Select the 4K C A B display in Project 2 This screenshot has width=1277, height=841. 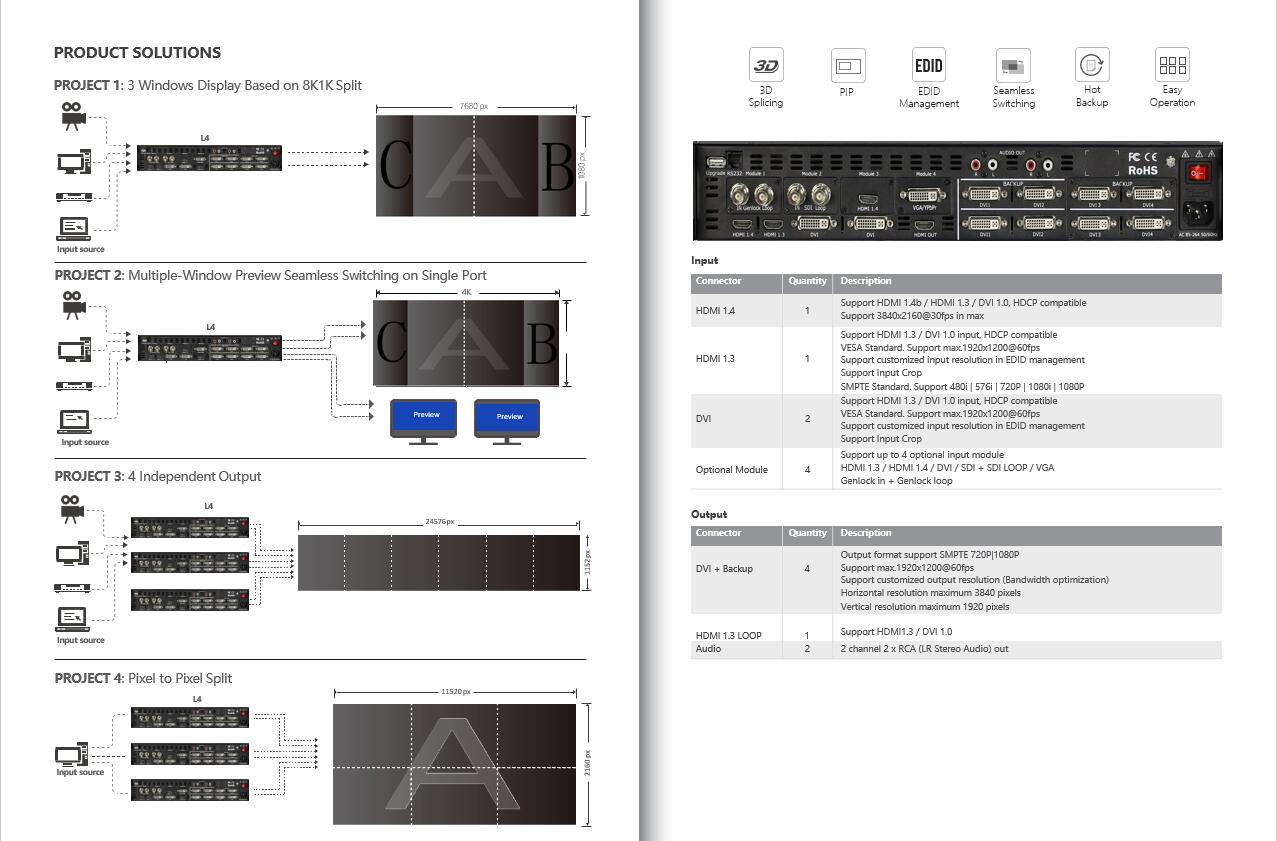click(466, 343)
